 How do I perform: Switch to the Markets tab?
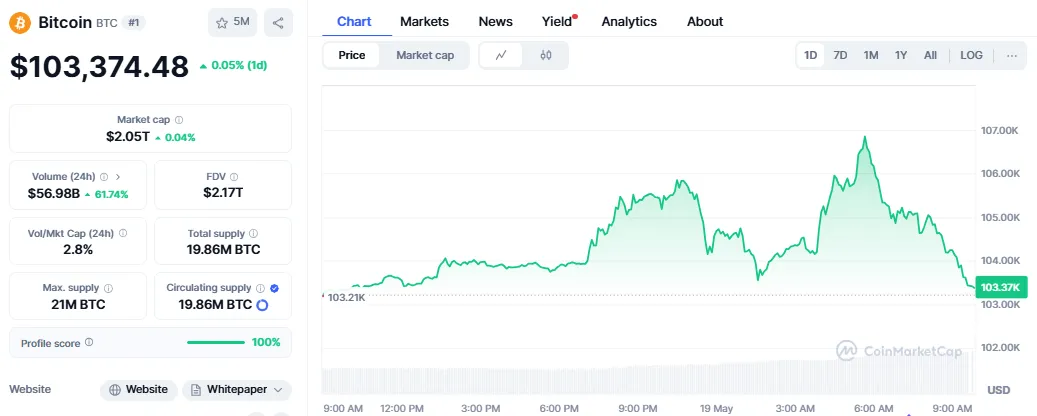click(x=425, y=22)
